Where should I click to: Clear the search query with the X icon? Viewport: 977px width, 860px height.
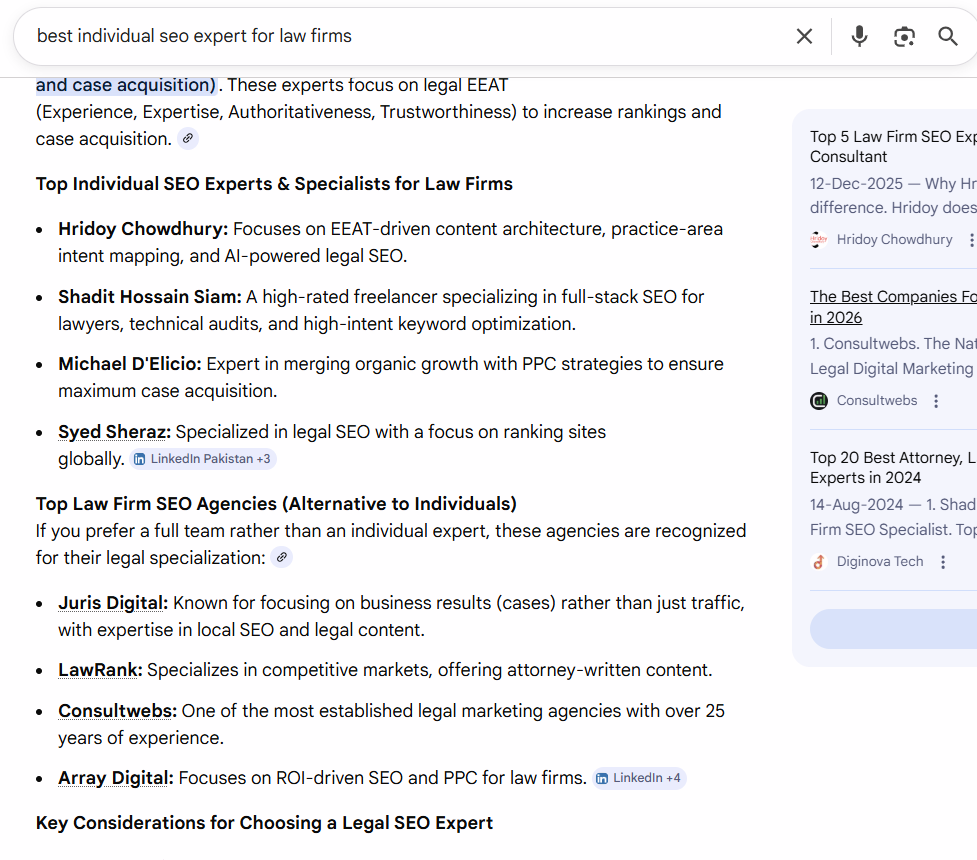point(804,36)
